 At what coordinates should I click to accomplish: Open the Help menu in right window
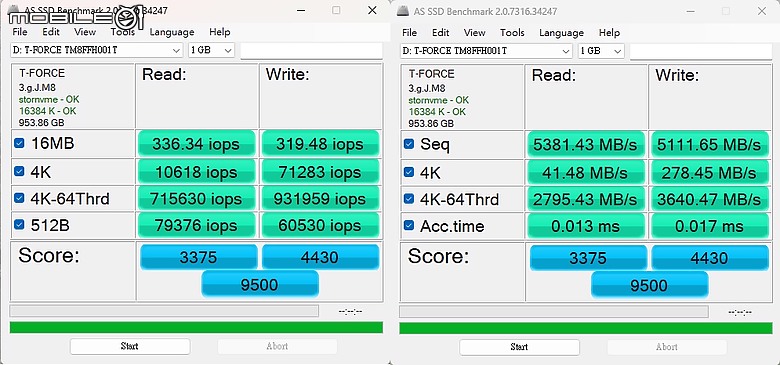pos(609,33)
